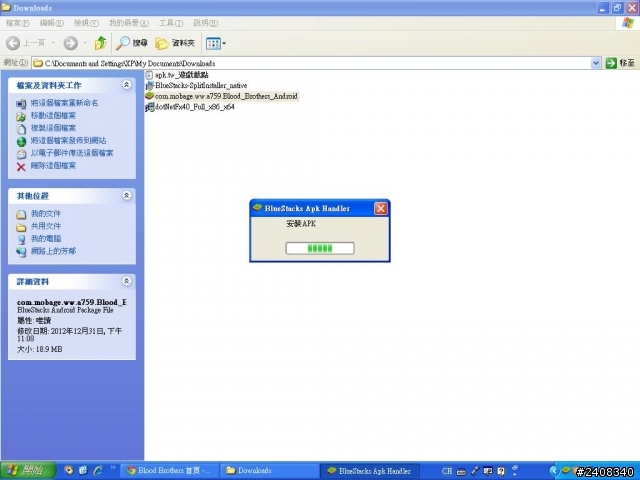
Task: Select com.mobage.ww.a759.Blood_Brothers_Android file
Action: (226, 96)
